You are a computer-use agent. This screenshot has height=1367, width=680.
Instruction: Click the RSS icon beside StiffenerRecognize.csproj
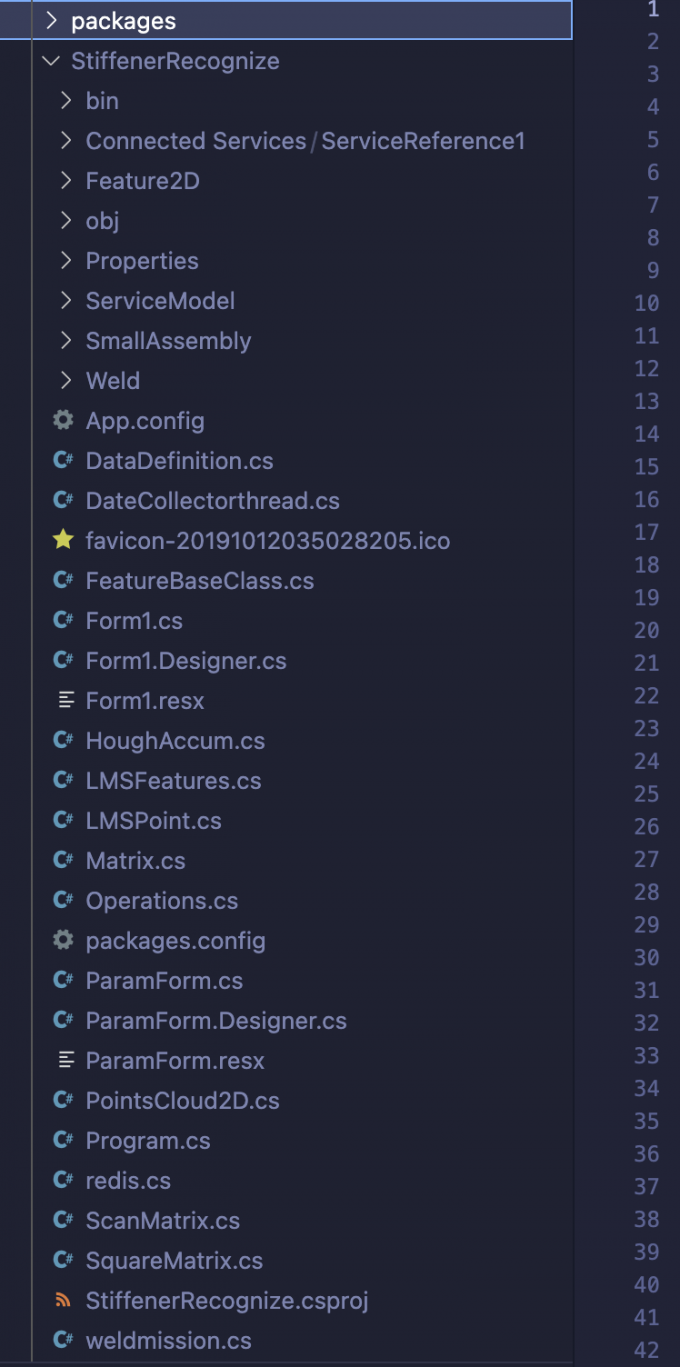point(63,1301)
